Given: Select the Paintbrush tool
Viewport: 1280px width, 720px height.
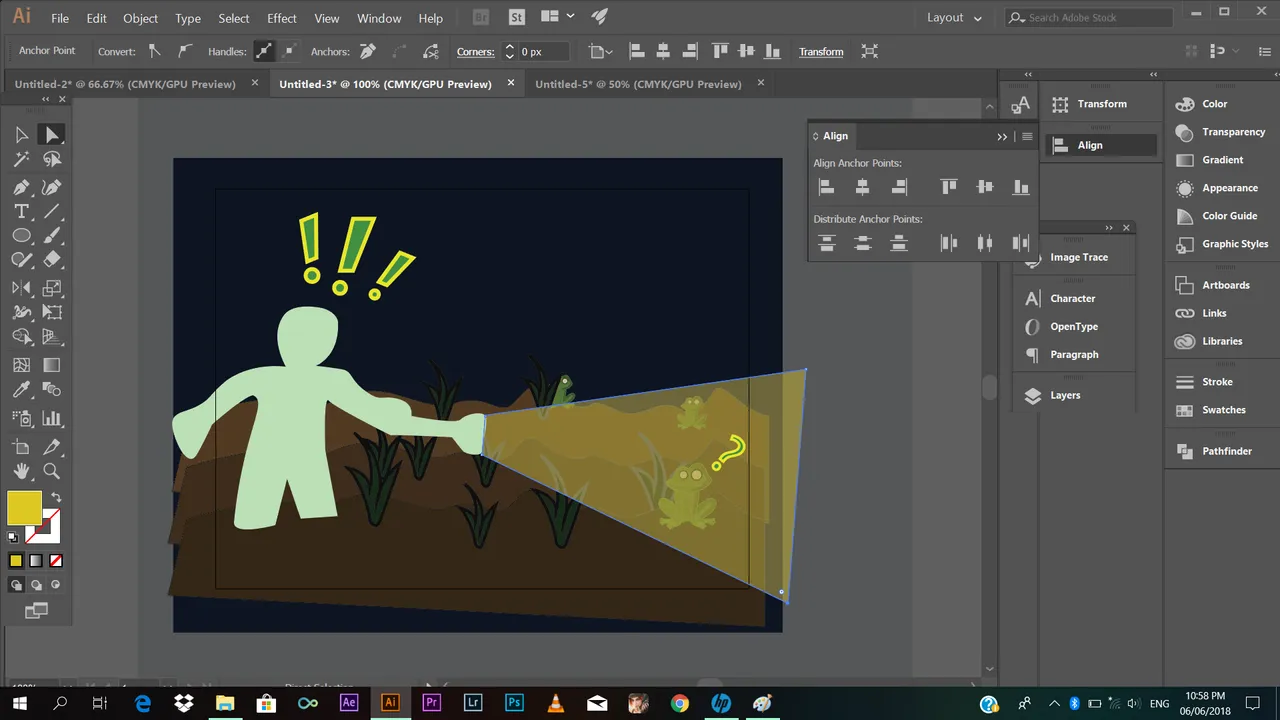Looking at the screenshot, I should coord(52,235).
